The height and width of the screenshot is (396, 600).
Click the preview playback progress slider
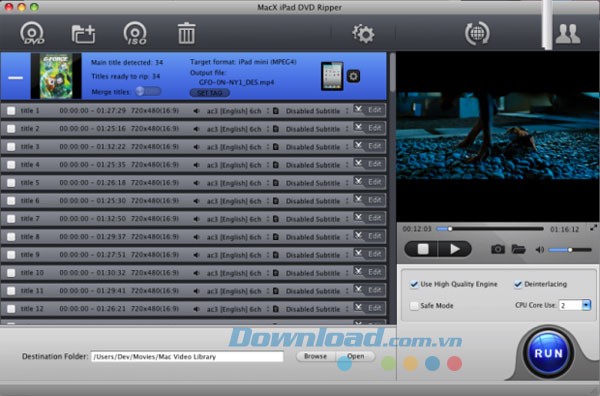tap(490, 229)
